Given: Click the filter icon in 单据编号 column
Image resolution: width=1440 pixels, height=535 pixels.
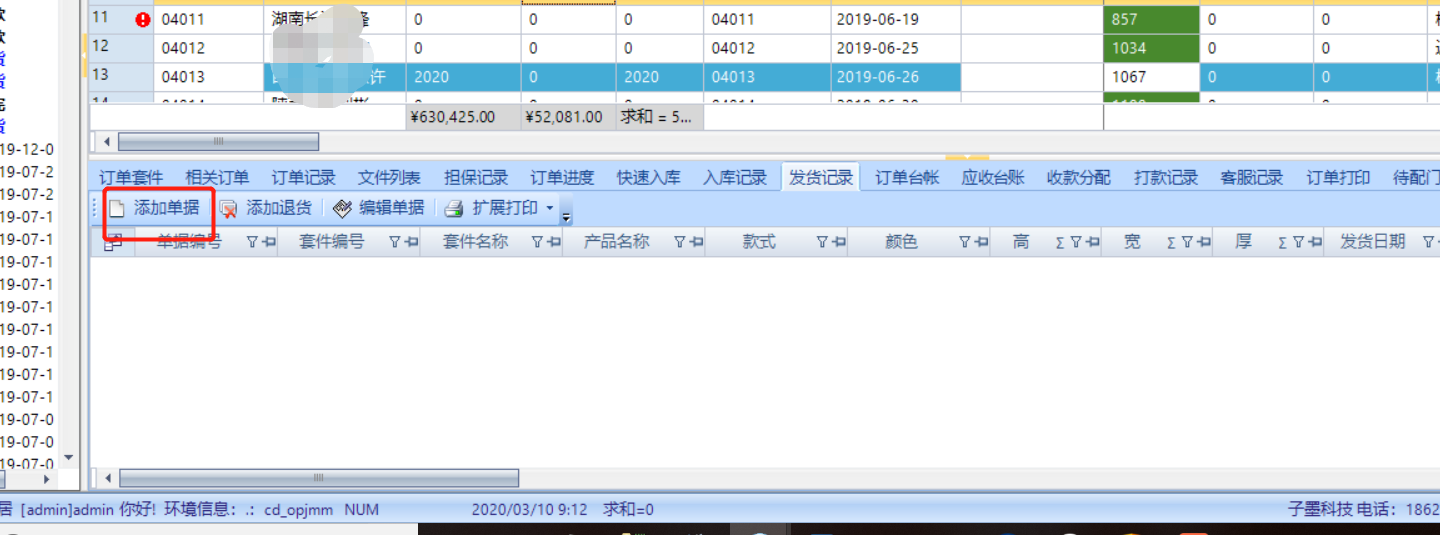Looking at the screenshot, I should [252, 242].
